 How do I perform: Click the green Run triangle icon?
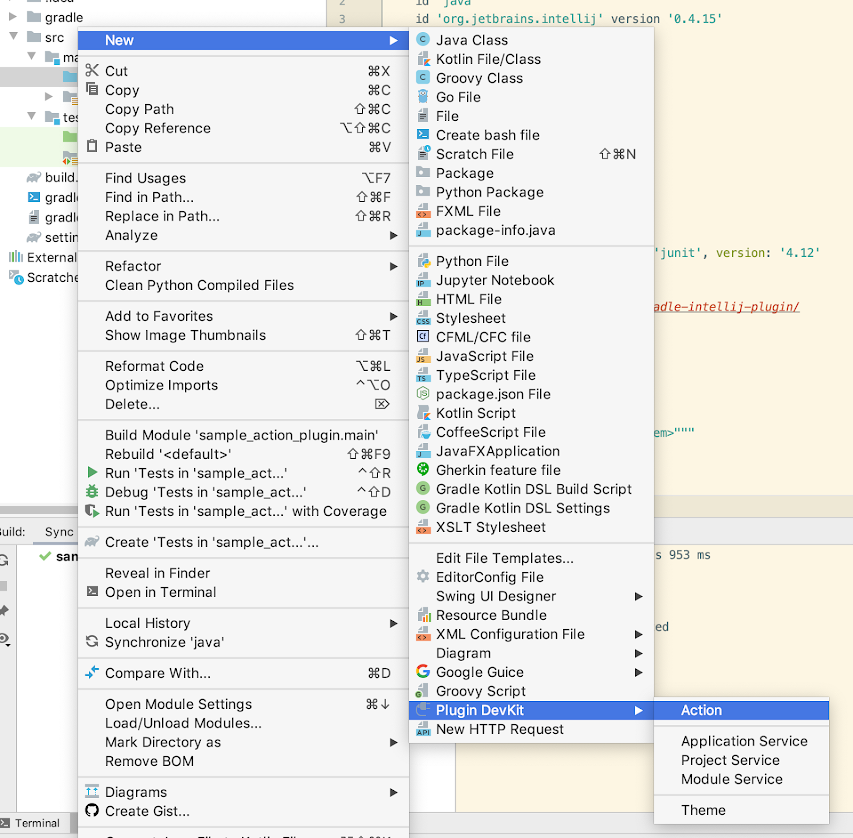tap(92, 472)
